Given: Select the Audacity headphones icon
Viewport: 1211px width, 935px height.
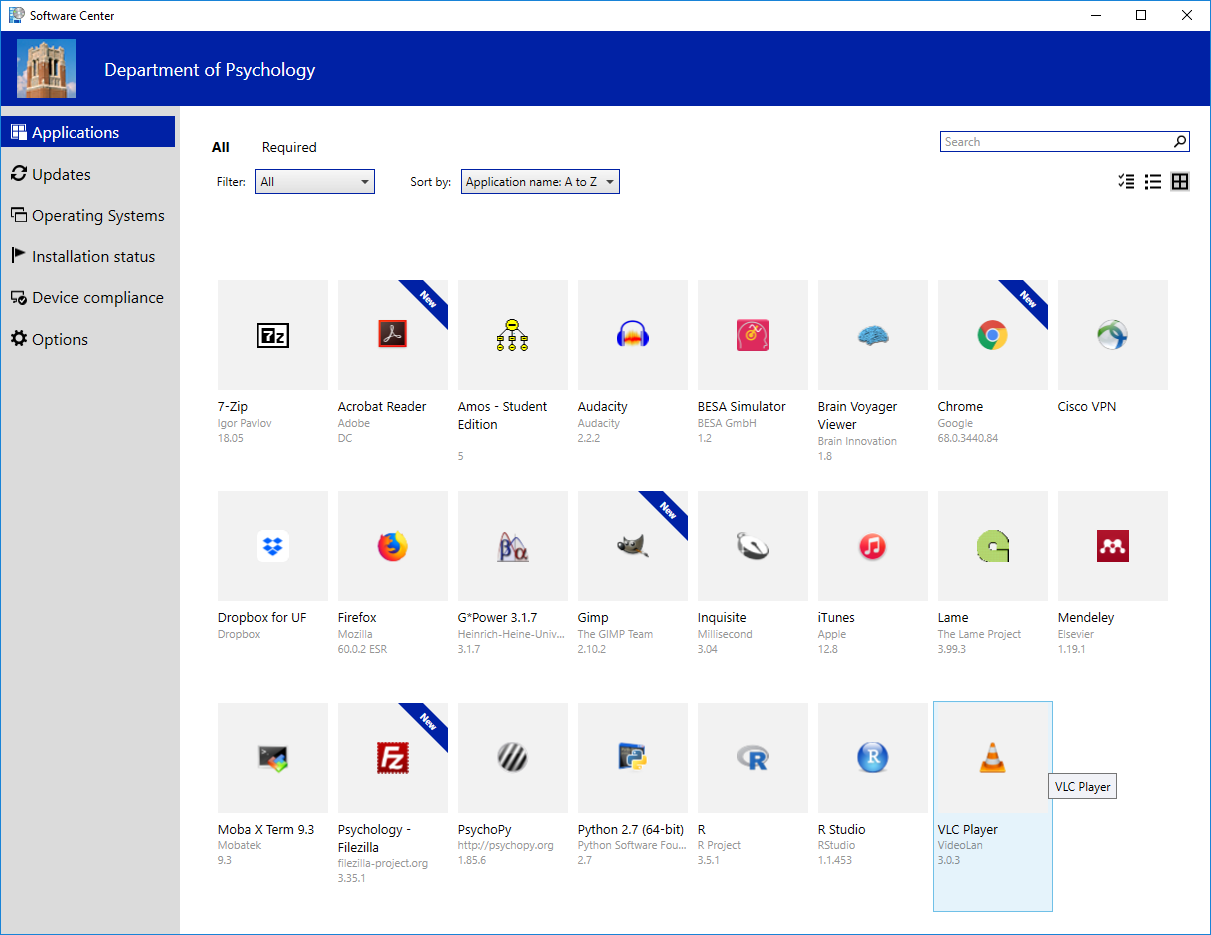Looking at the screenshot, I should pyautogui.click(x=632, y=335).
